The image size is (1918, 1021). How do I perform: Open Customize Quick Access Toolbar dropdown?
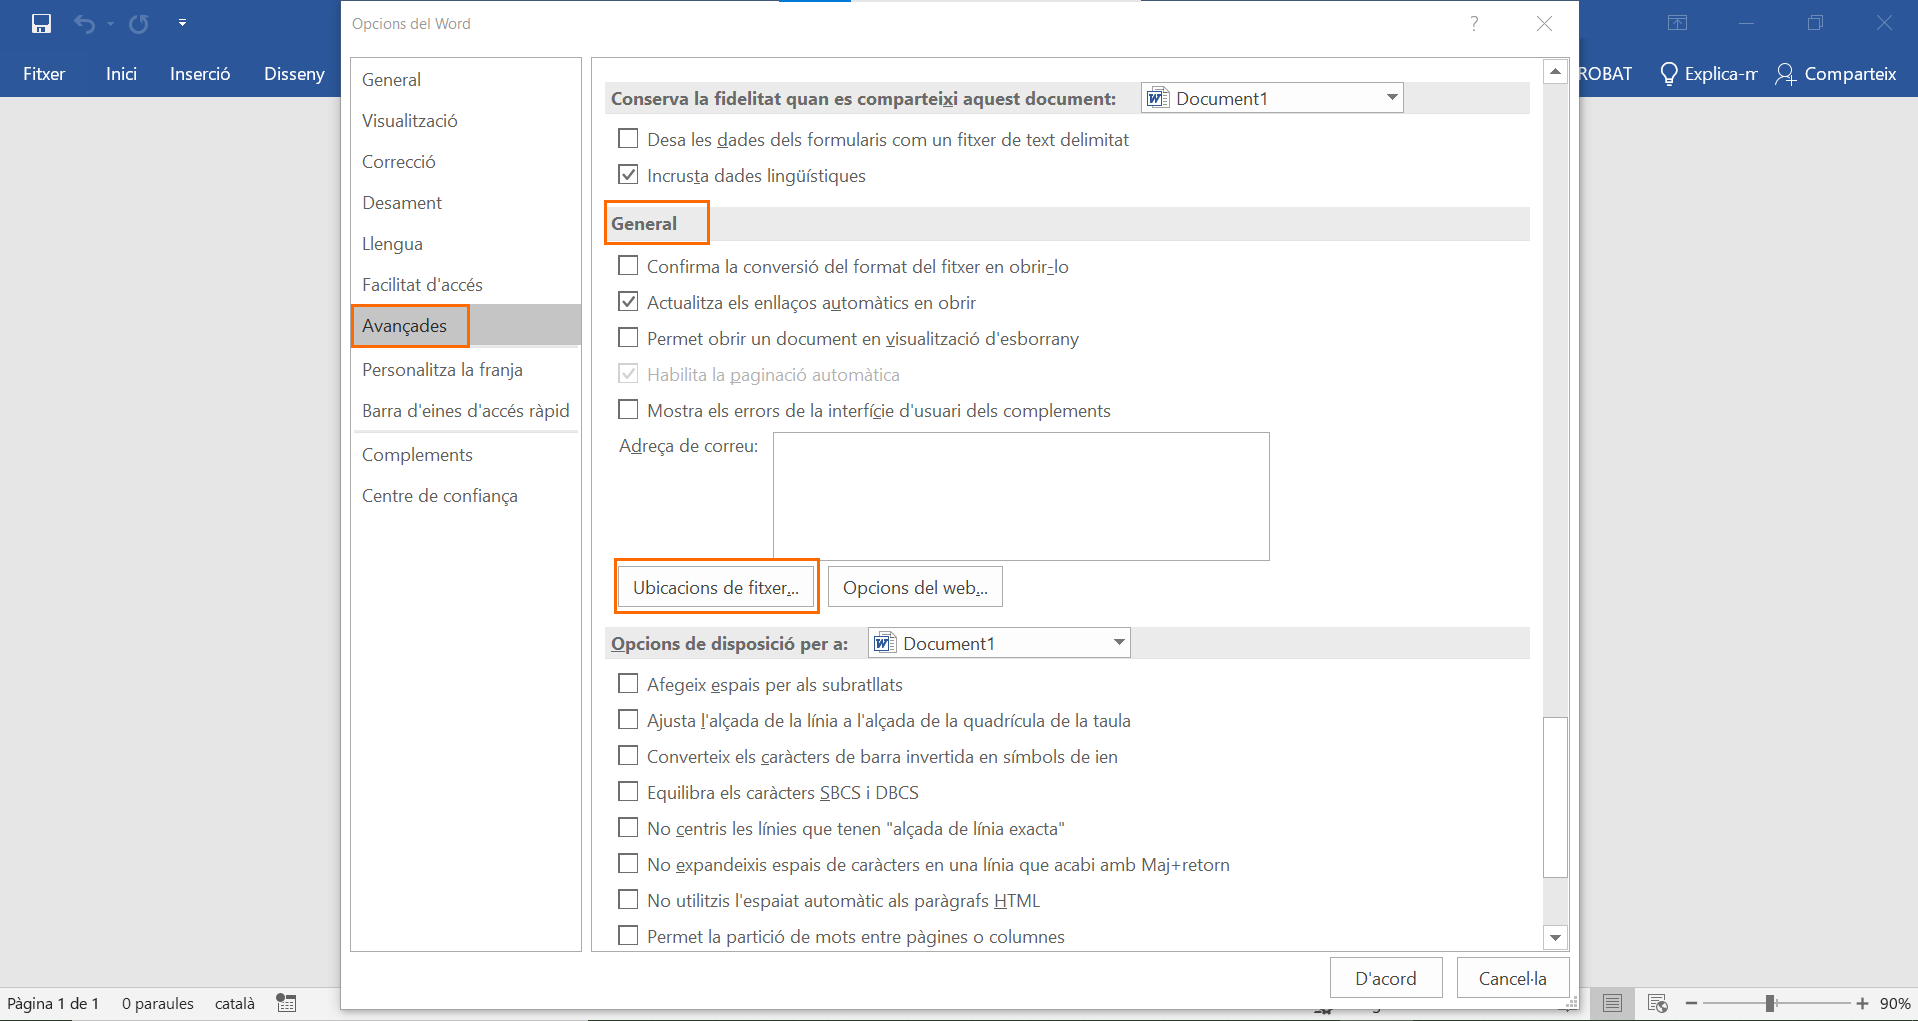pos(182,23)
